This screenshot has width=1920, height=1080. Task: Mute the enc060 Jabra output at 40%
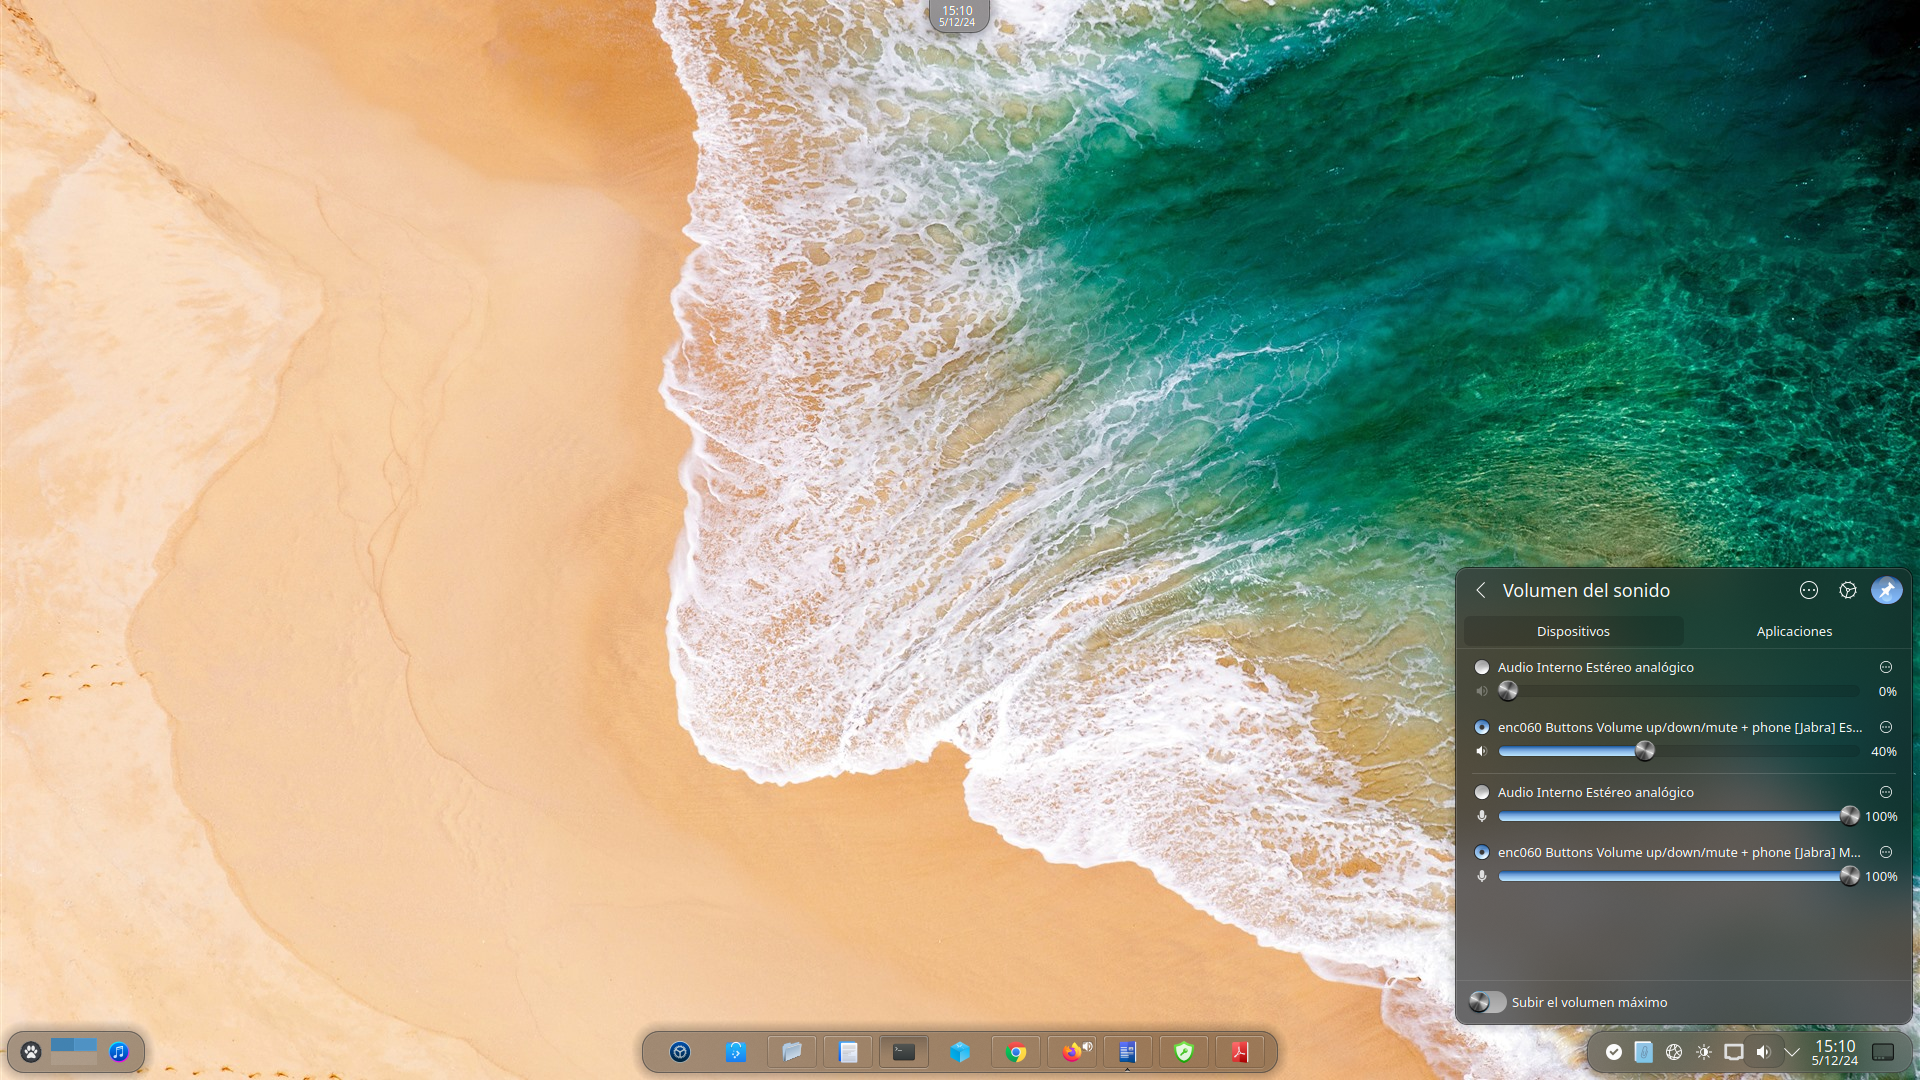coord(1482,751)
